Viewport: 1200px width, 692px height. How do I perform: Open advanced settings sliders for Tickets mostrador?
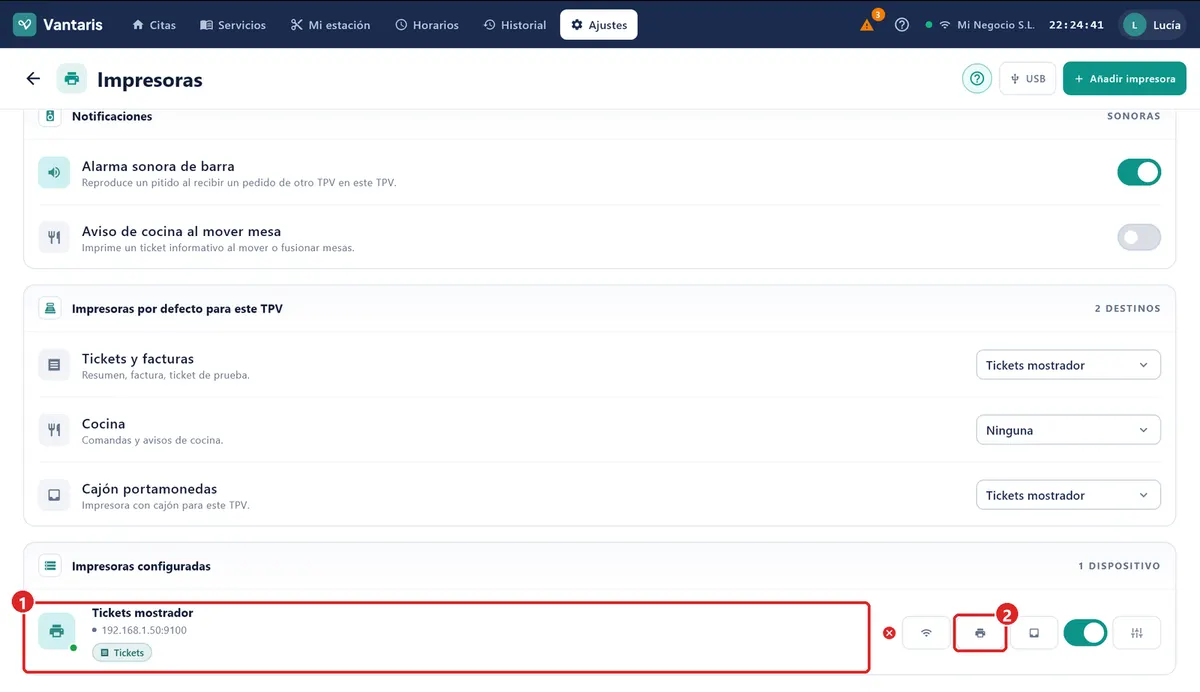click(x=1137, y=633)
